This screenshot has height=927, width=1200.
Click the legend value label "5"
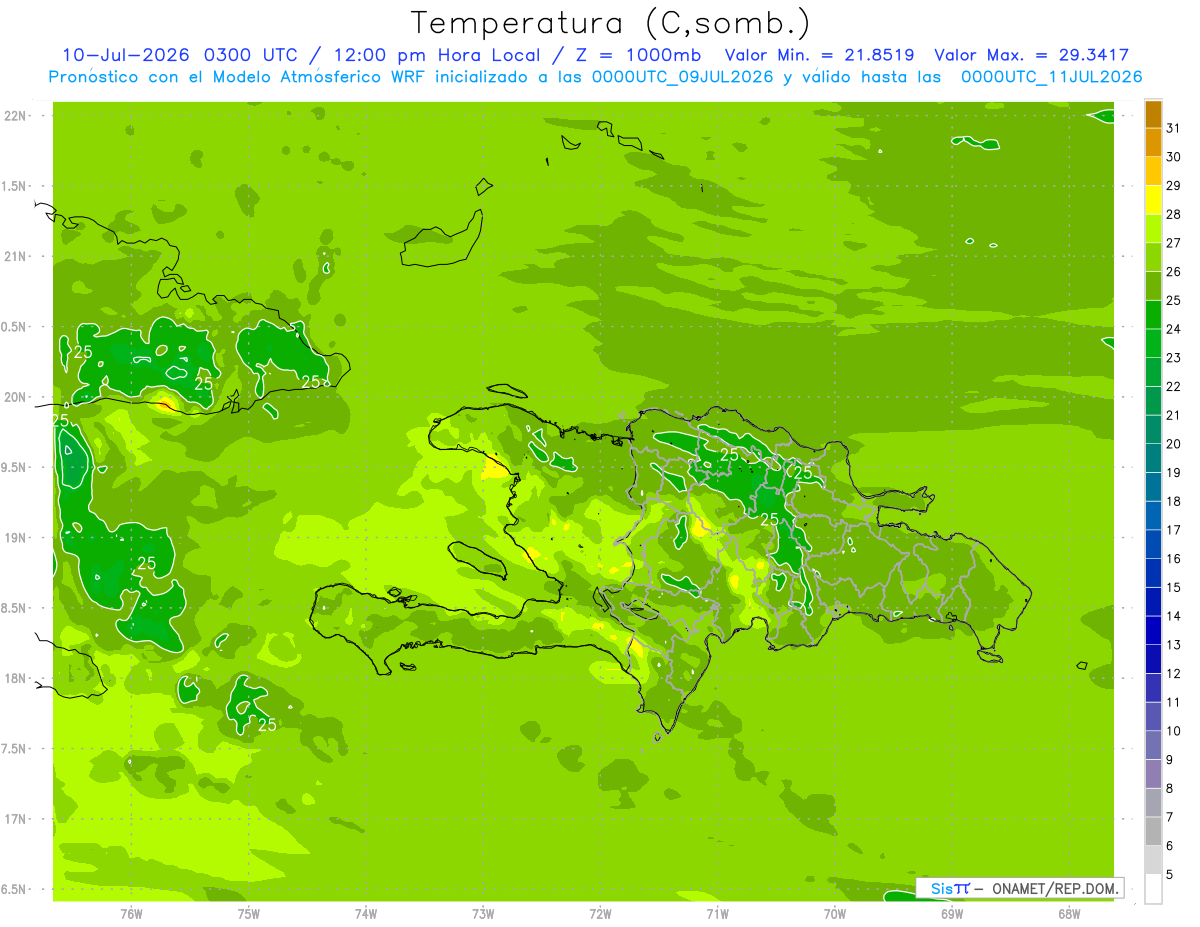[x=1169, y=875]
